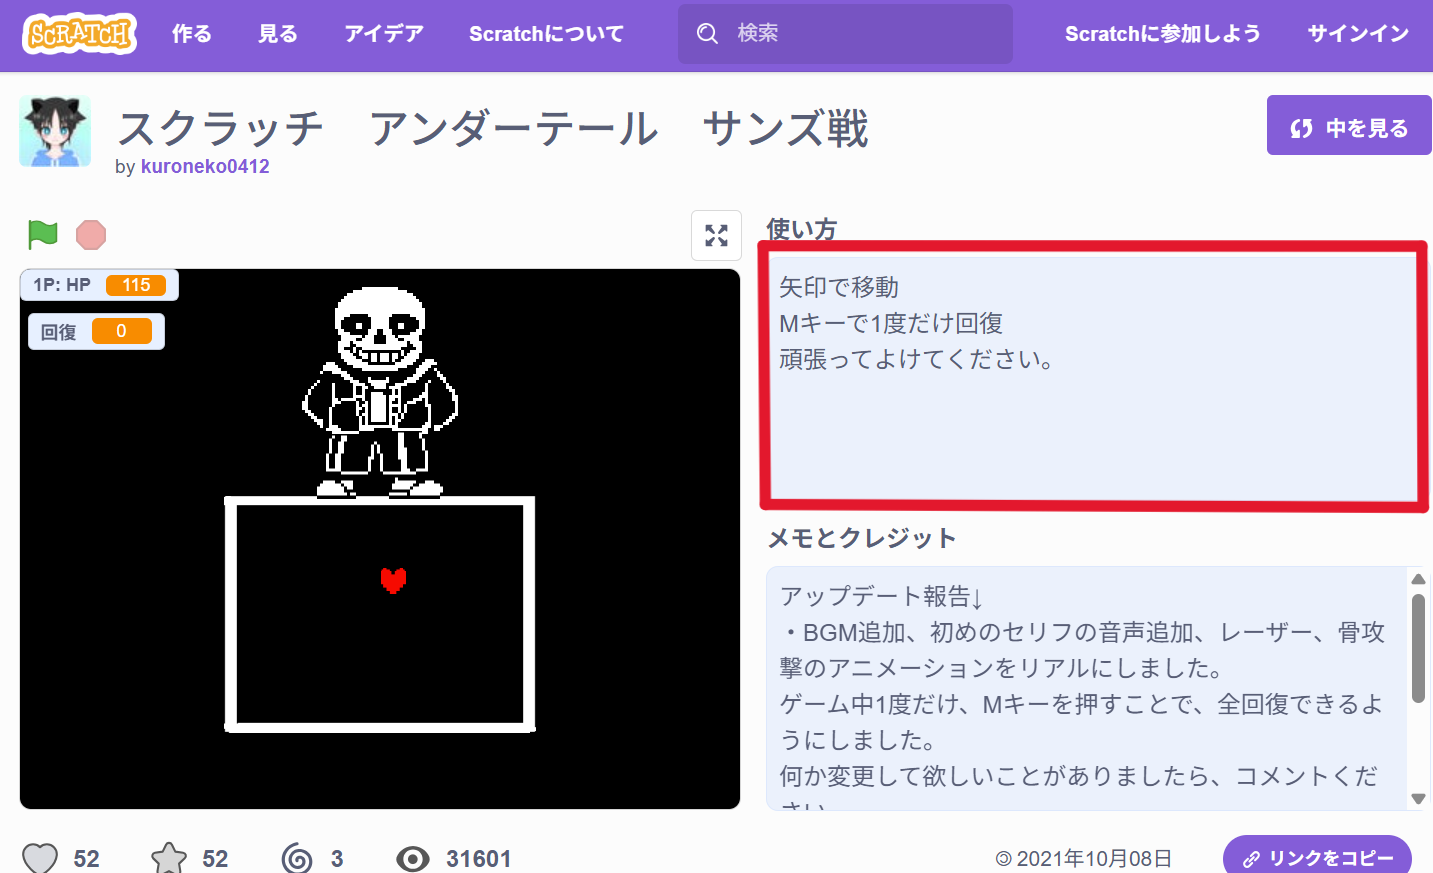Viewport: 1433px width, 873px height.
Task: Click the Scratch logo
Action: [79, 34]
